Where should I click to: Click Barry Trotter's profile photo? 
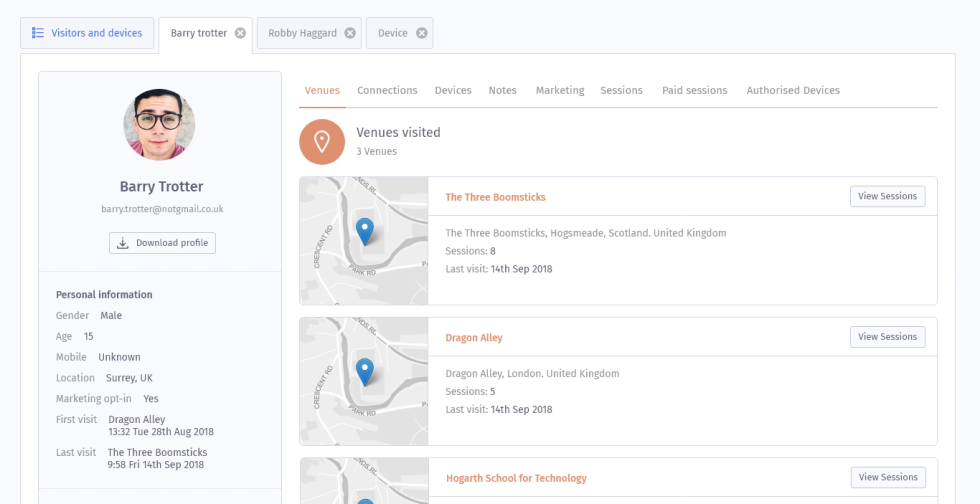[x=159, y=125]
